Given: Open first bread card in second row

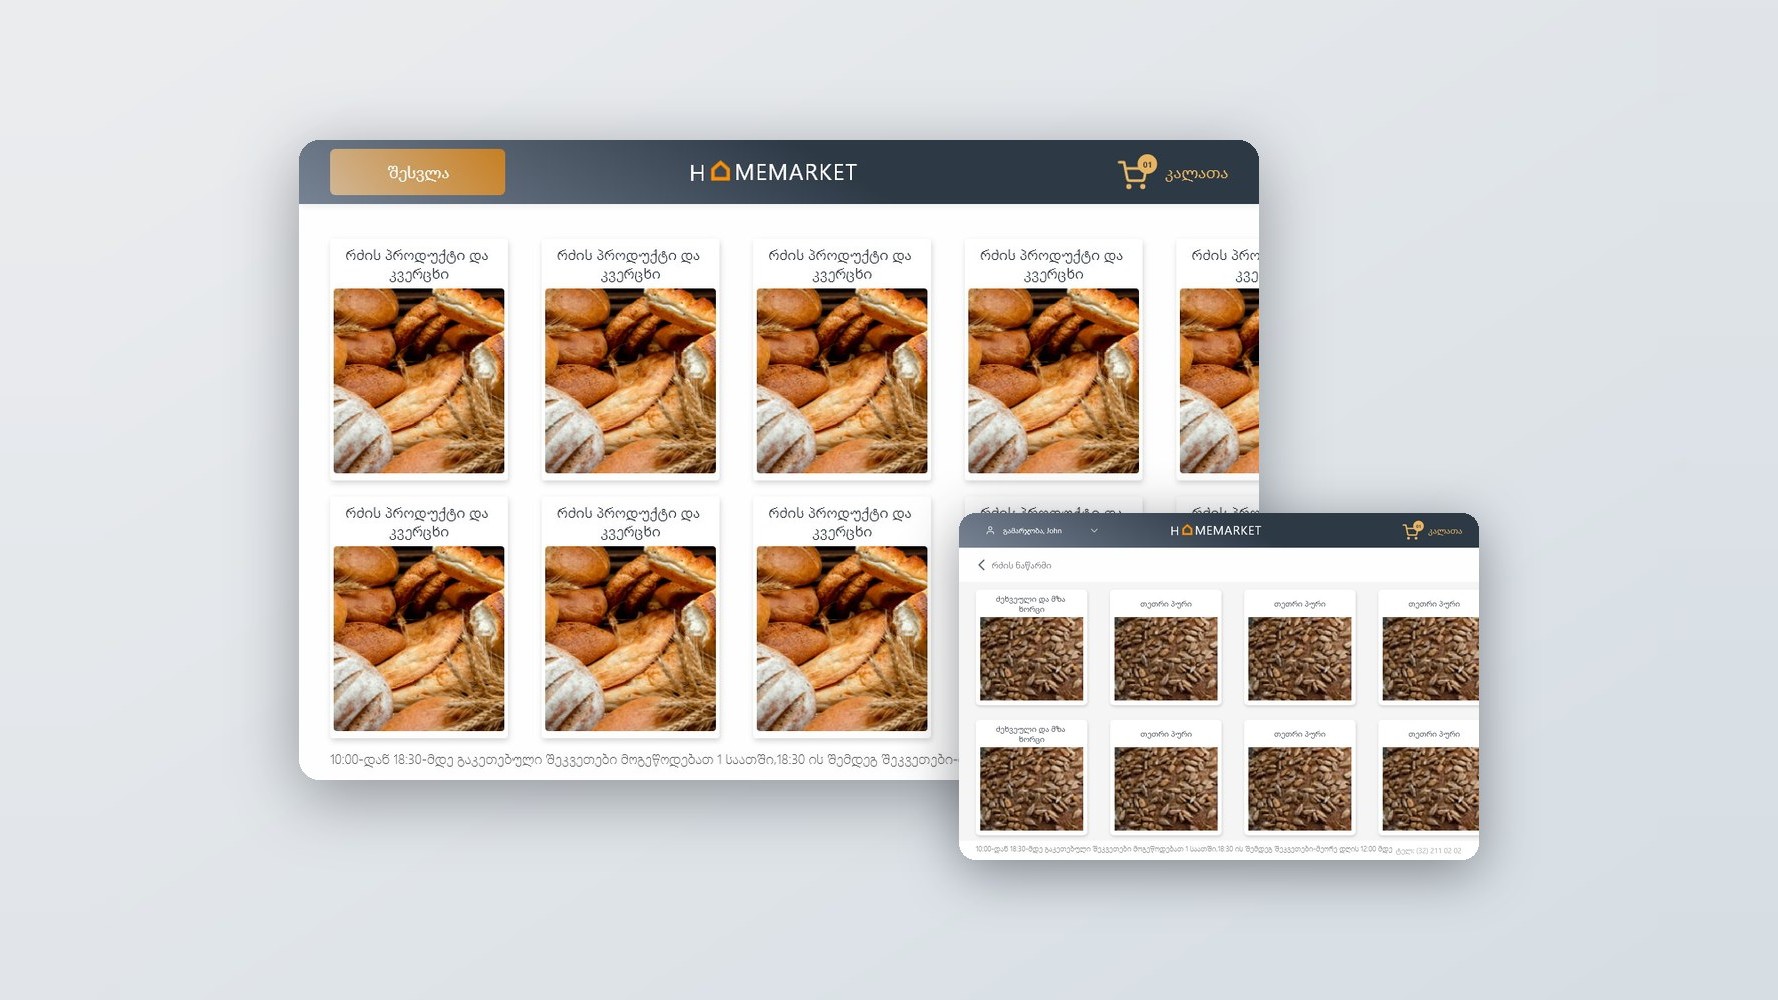Looking at the screenshot, I should pos(419,617).
